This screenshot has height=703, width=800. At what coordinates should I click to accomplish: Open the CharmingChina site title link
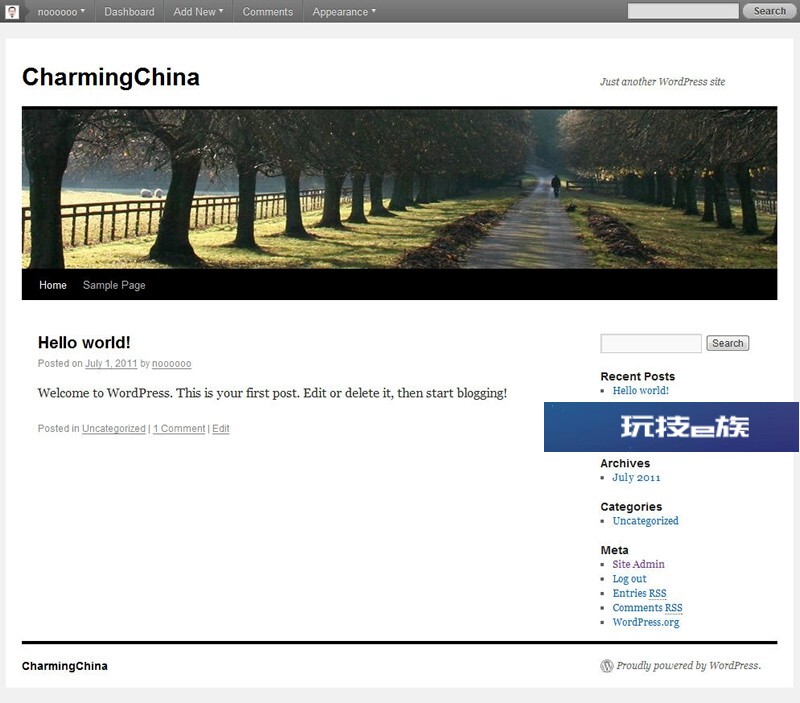point(111,77)
